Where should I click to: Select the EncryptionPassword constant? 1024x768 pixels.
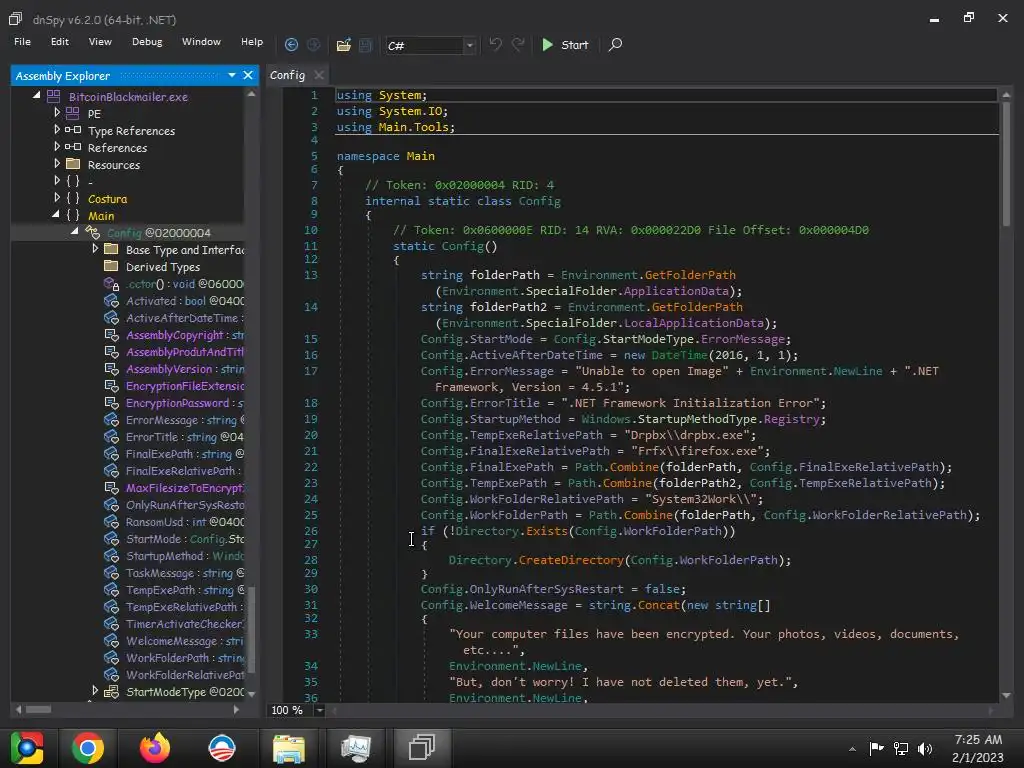coord(185,402)
